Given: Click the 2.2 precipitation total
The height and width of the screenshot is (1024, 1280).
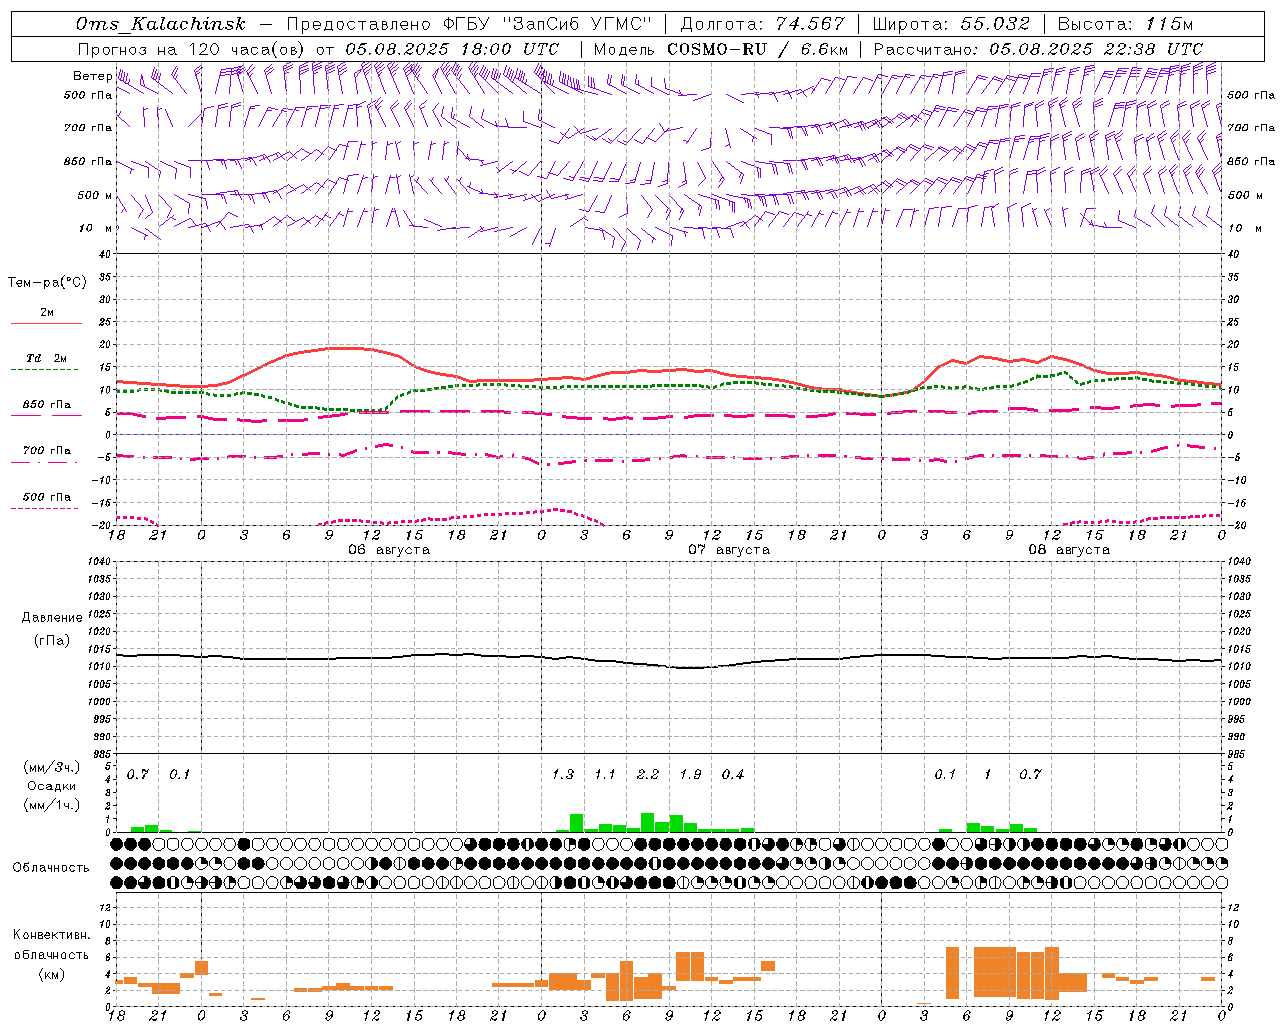Looking at the screenshot, I should click(648, 774).
